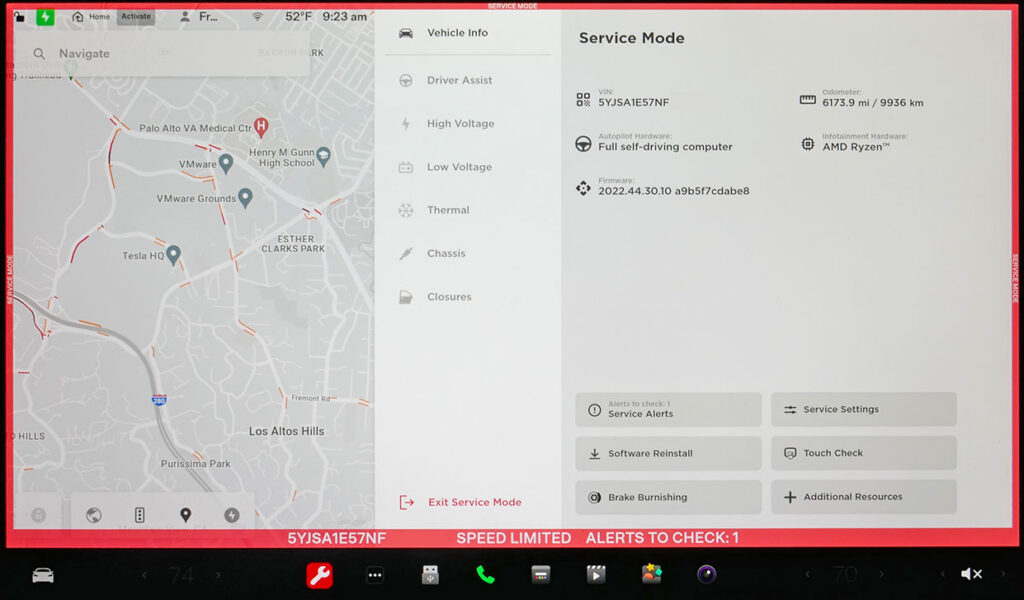
Task: Tap the VMware Grounds map pin
Action: click(x=246, y=198)
